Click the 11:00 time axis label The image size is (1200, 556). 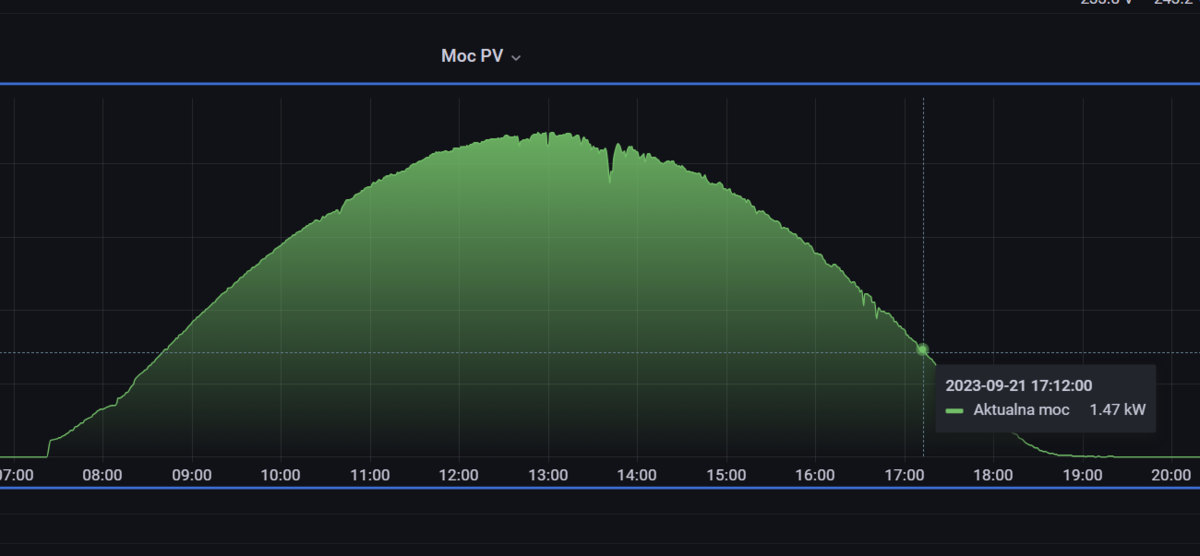370,475
